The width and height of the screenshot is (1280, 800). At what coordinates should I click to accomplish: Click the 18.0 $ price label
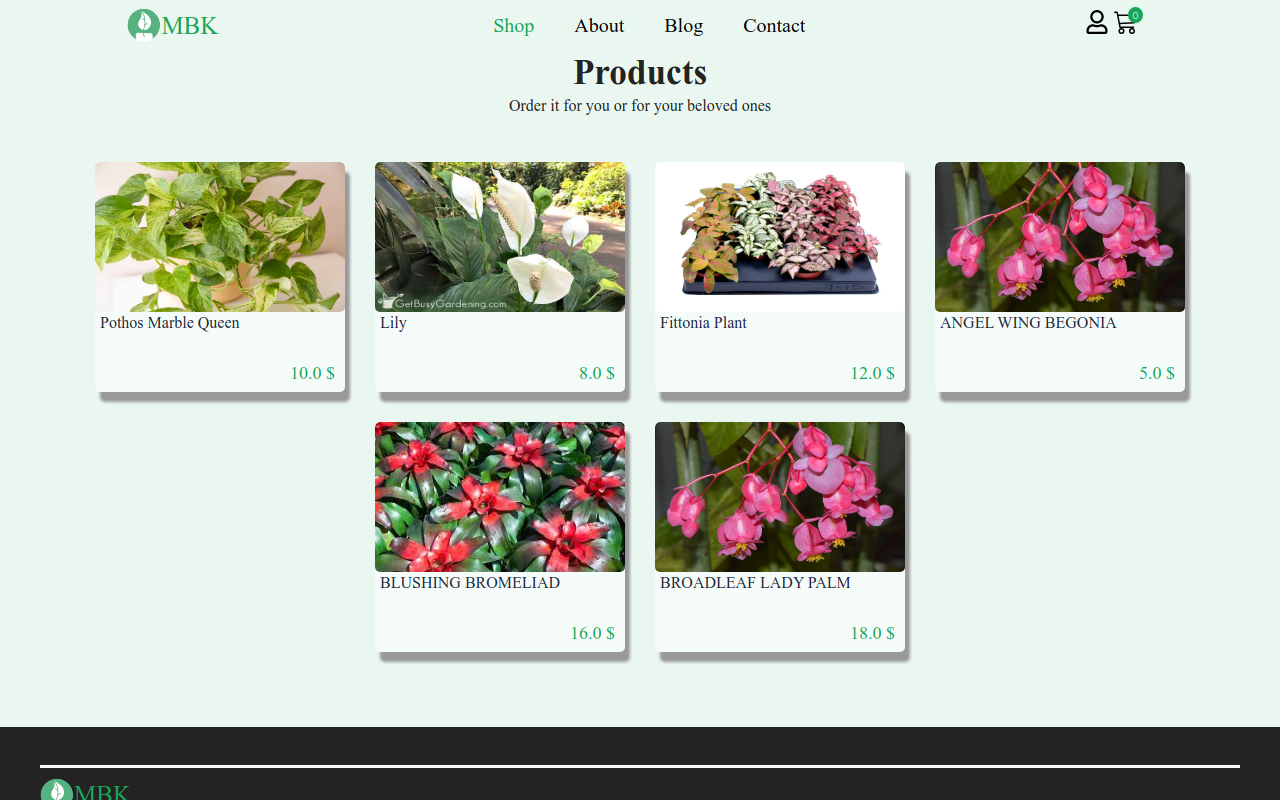tap(872, 633)
